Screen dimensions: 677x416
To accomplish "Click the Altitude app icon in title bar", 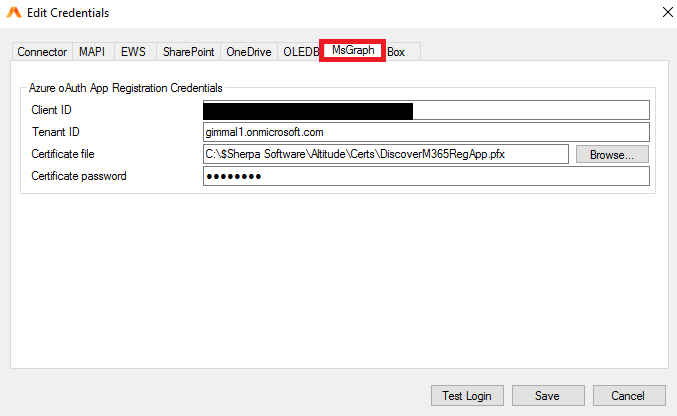I will 13,13.
